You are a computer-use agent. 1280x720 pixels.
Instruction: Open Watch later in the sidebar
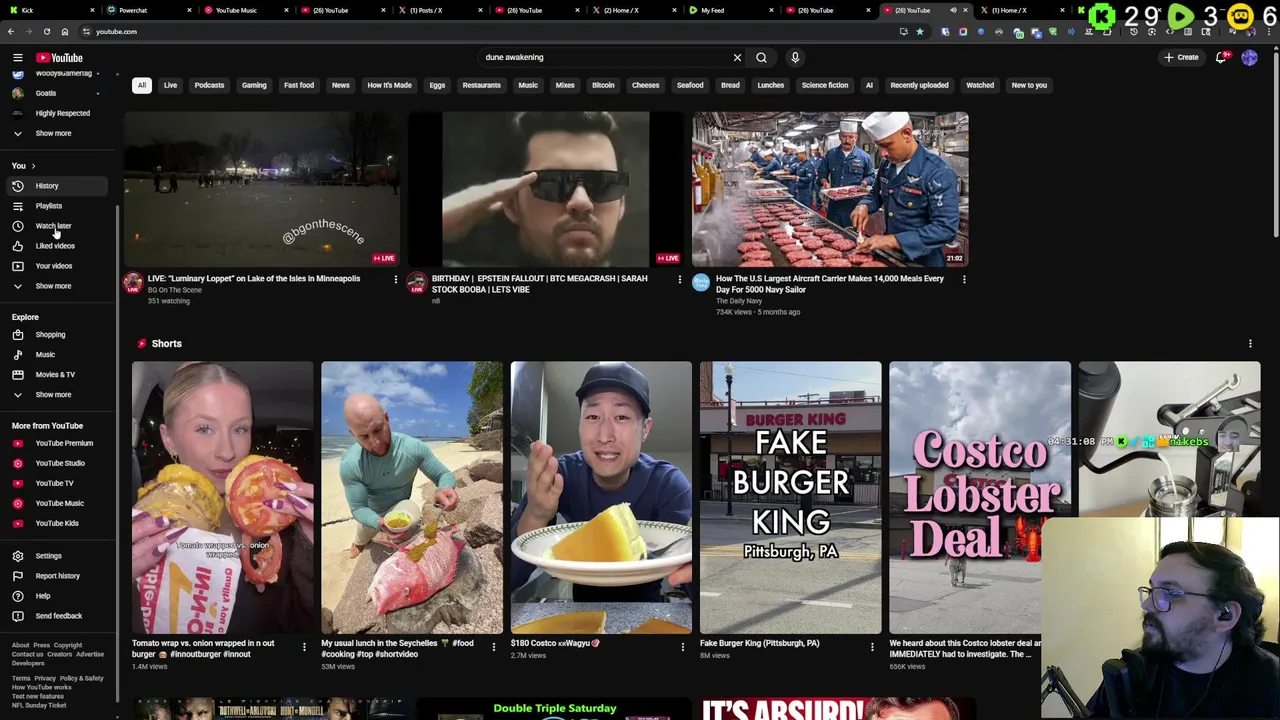pos(58,226)
